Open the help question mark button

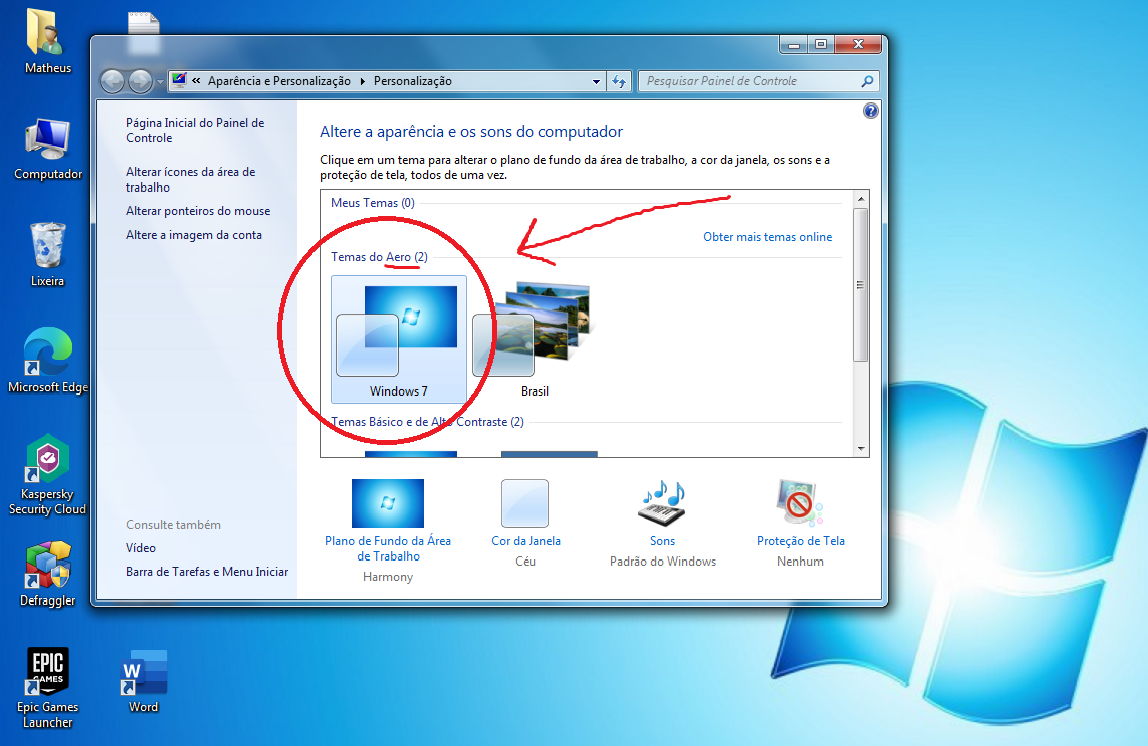[x=871, y=111]
